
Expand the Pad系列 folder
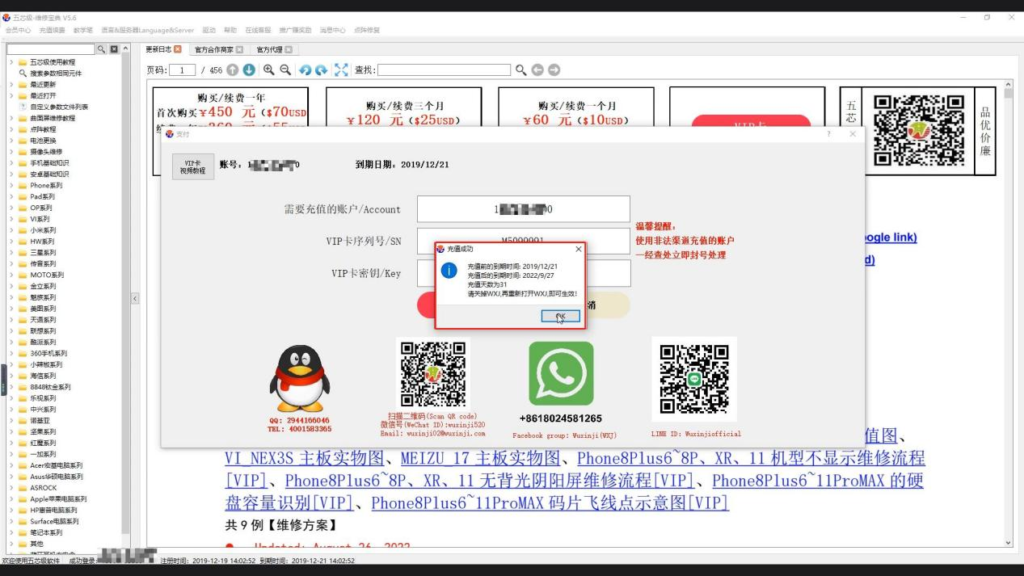(x=11, y=197)
